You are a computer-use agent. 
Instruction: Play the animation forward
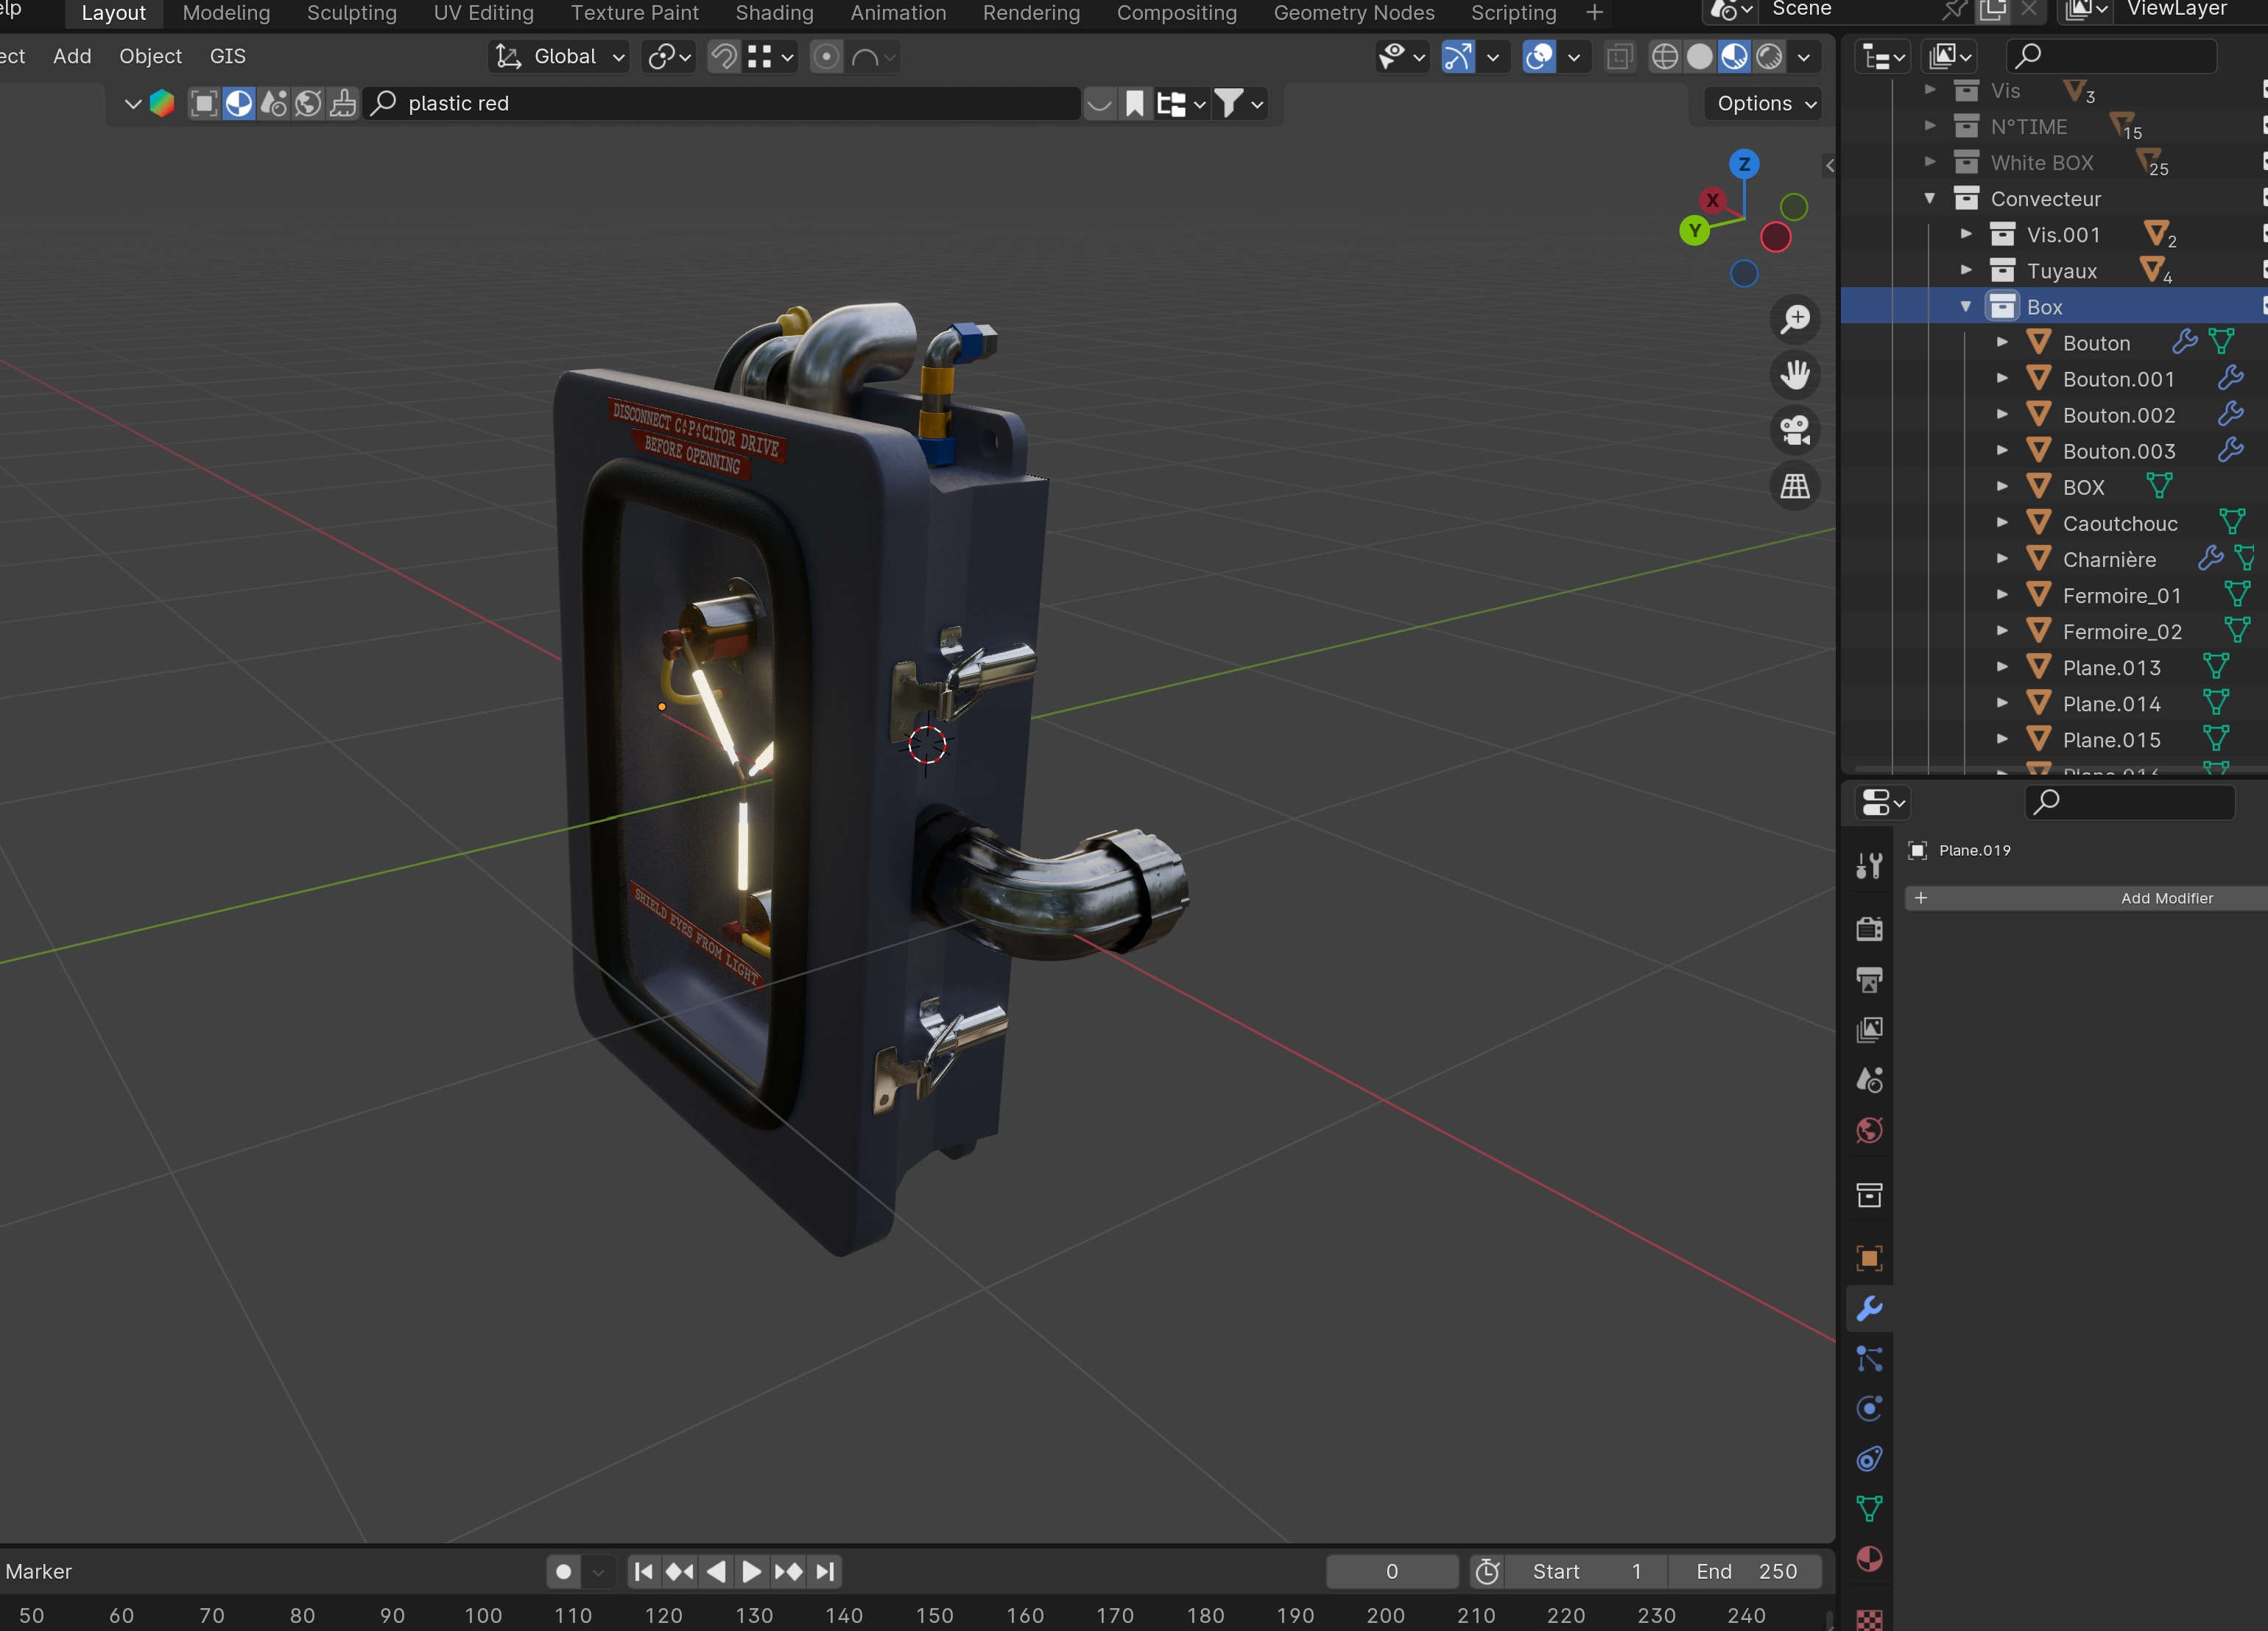(x=751, y=1571)
